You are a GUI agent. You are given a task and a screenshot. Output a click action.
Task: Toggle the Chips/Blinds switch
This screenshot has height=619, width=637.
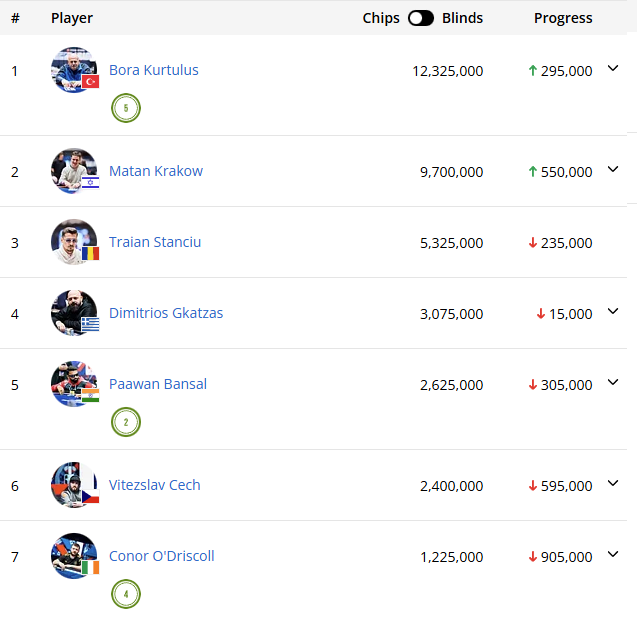coord(421,18)
